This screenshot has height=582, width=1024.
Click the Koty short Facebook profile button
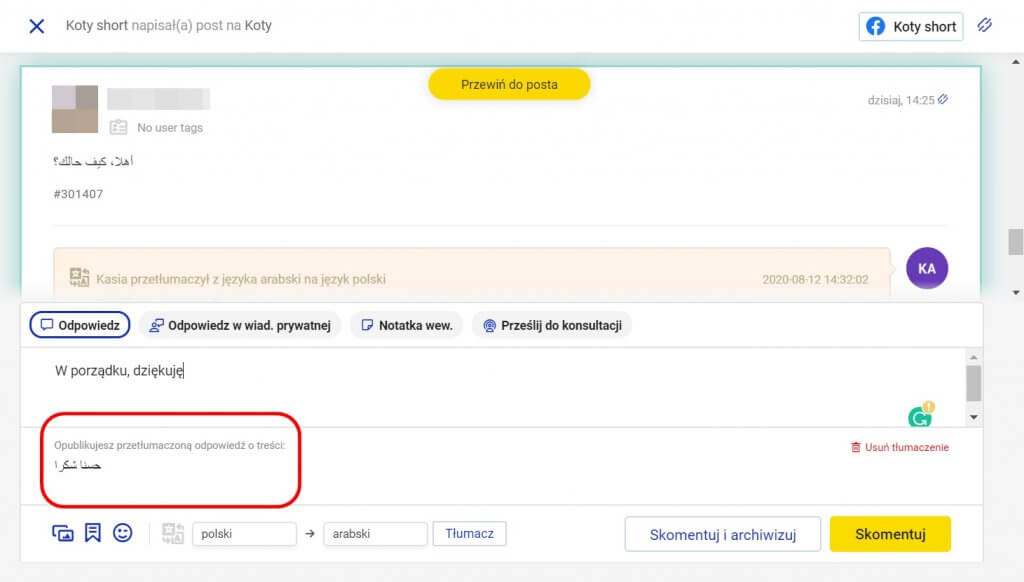[x=910, y=27]
